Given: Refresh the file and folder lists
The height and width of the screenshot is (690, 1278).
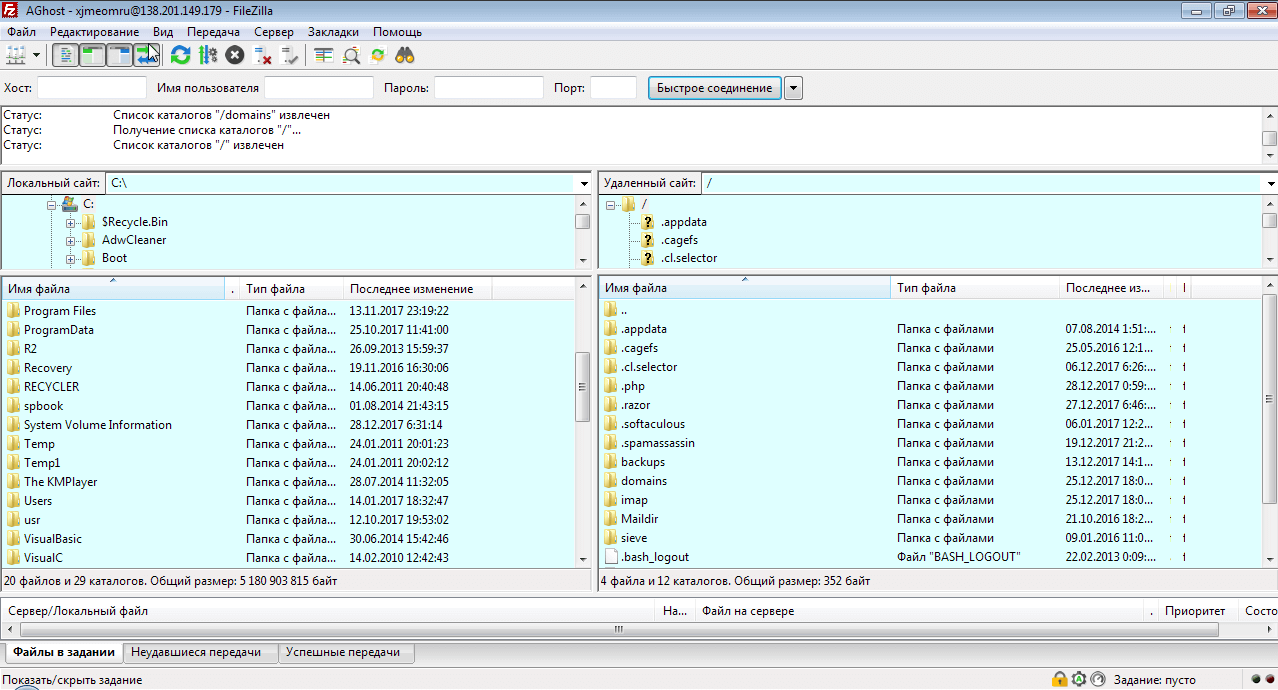Looking at the screenshot, I should [180, 55].
